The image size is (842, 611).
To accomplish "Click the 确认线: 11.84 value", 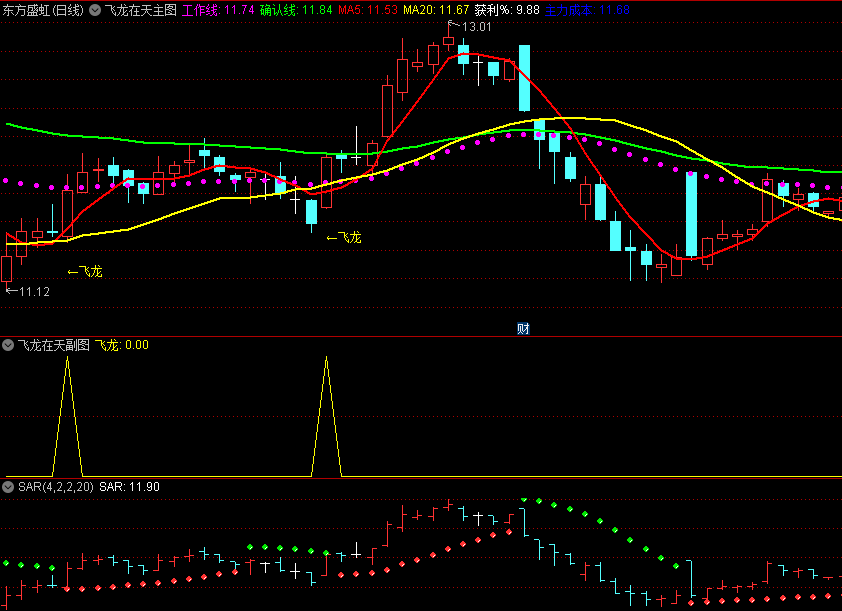I will click(296, 10).
